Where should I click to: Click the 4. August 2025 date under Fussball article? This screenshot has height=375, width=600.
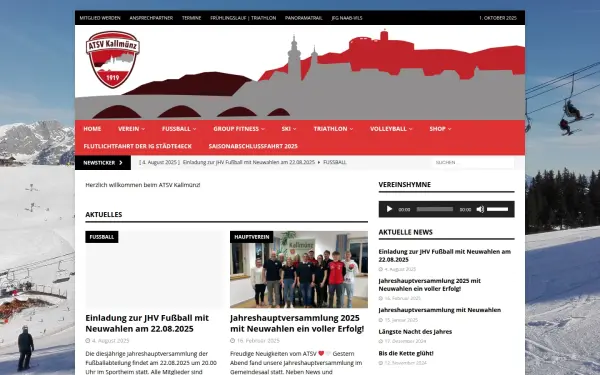pyautogui.click(x=110, y=341)
